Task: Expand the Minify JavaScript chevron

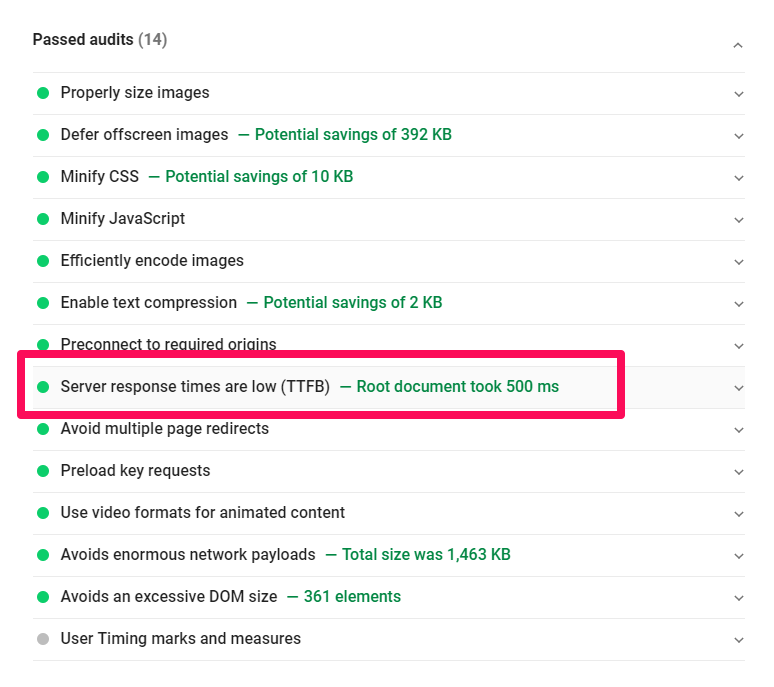Action: pos(738,220)
